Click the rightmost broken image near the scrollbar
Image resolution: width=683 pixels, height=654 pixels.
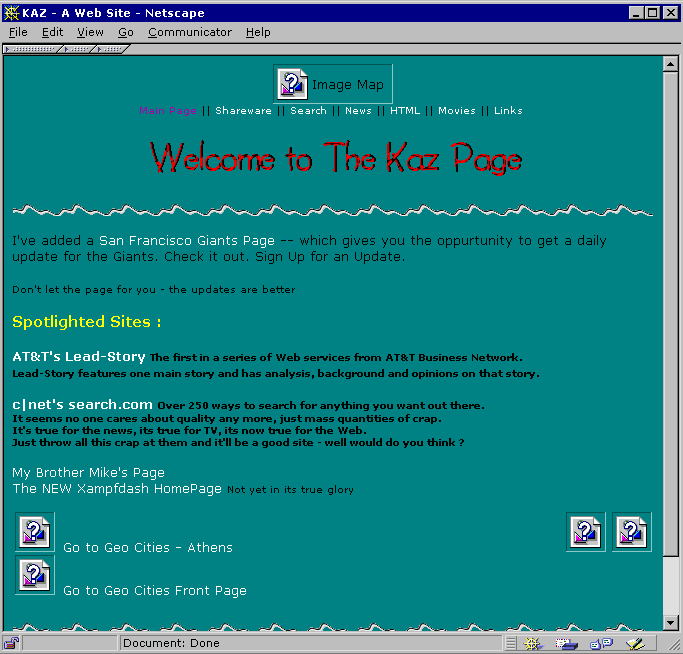click(x=632, y=532)
